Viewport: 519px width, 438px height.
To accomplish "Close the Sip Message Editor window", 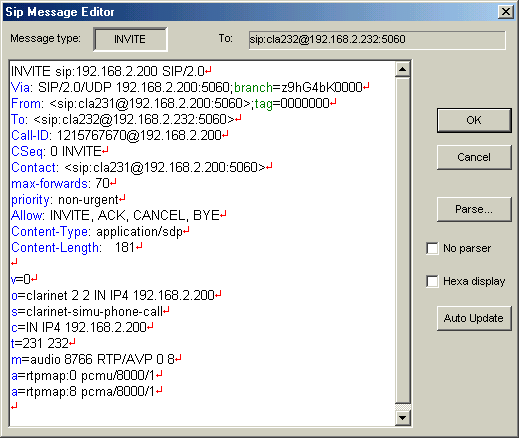I will point(506,12).
